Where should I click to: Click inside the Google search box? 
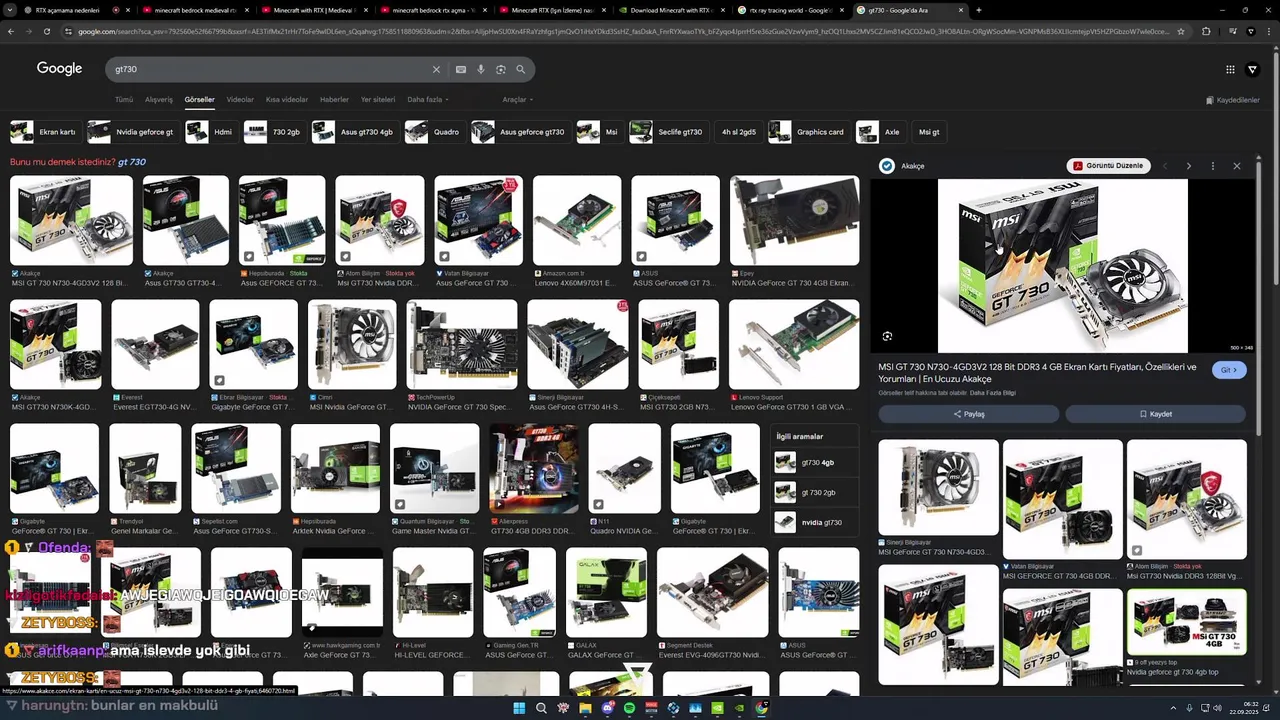[x=270, y=69]
